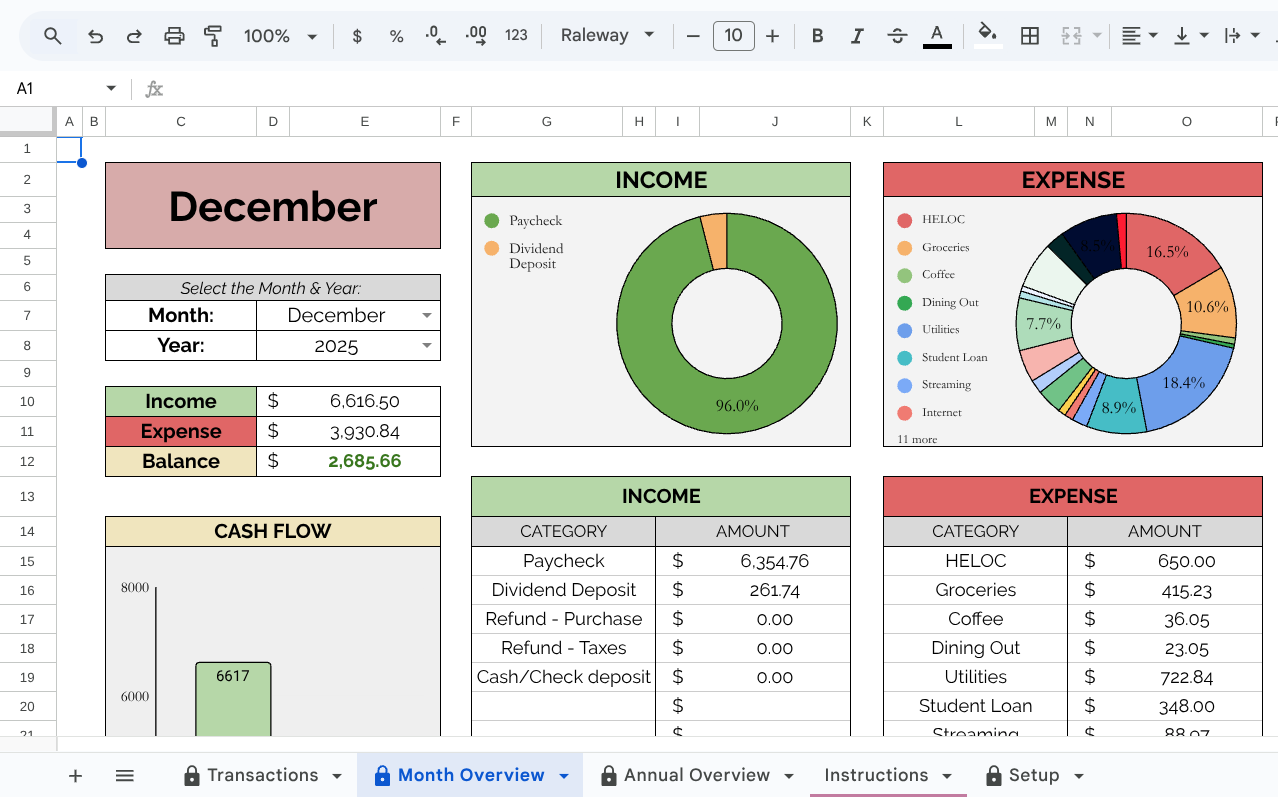1278x797 pixels.
Task: Click the font size input field
Action: [x=733, y=36]
